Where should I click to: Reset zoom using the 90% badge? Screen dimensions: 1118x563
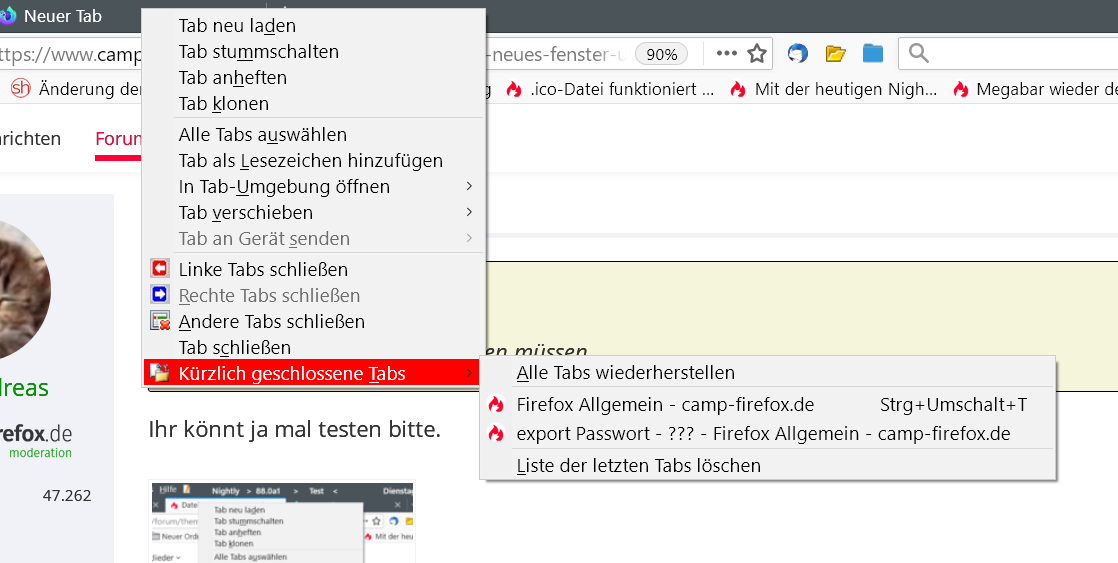(x=662, y=54)
